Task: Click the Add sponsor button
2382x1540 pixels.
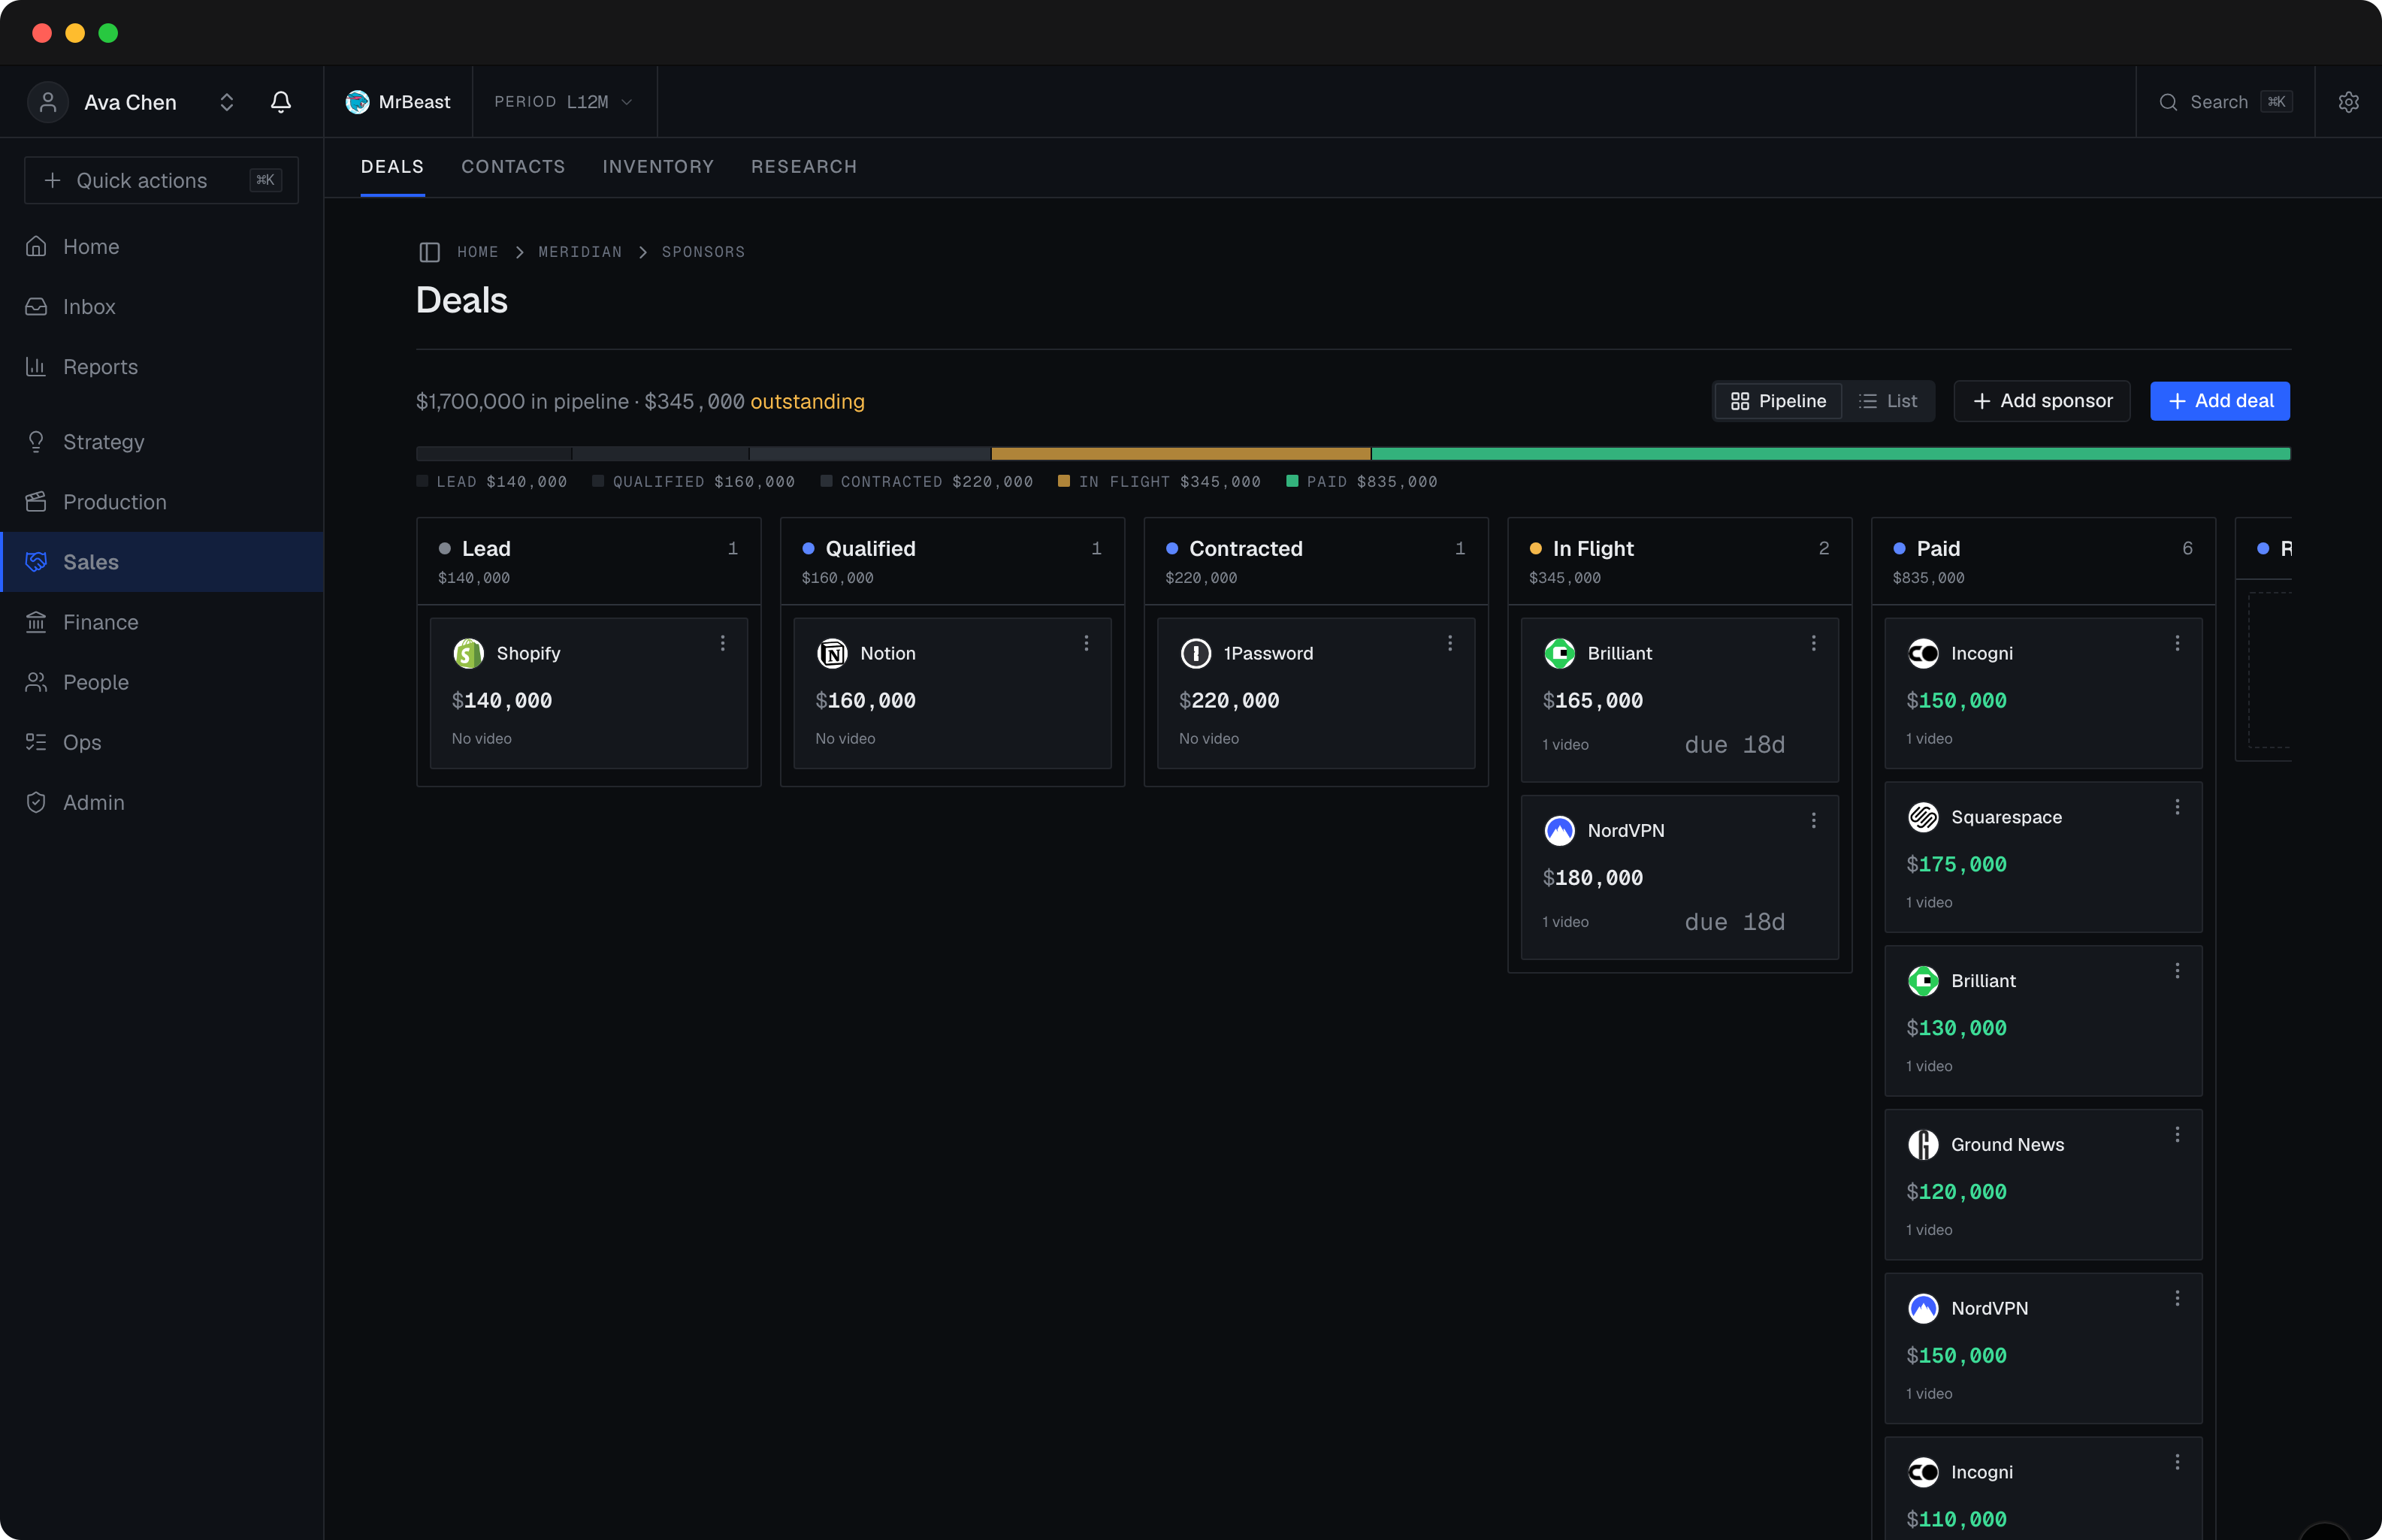Action: pyautogui.click(x=2042, y=401)
